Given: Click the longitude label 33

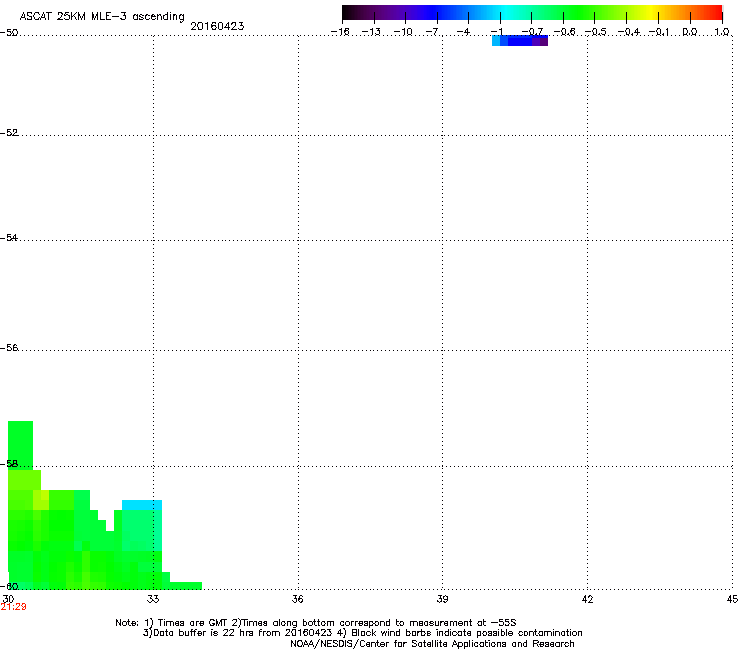Looking at the screenshot, I should tap(153, 599).
